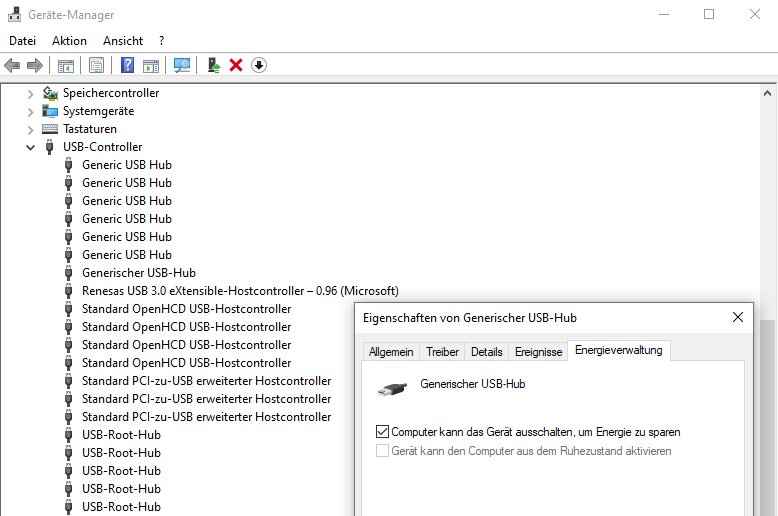Close the Eigenschaften von Generischer USB-Hub dialog
The image size is (778, 516).
pyautogui.click(x=738, y=317)
